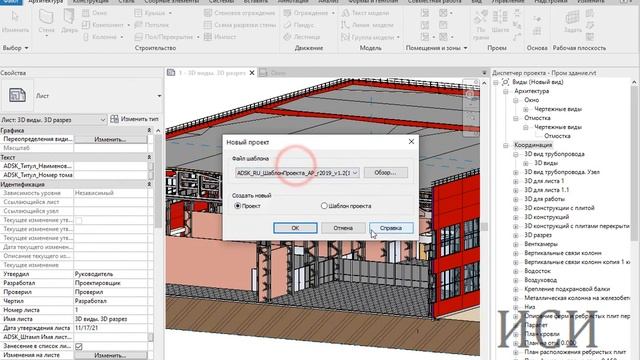Select the Ограждение railing tool
Viewport: 640px width, 360px height.
click(309, 13)
